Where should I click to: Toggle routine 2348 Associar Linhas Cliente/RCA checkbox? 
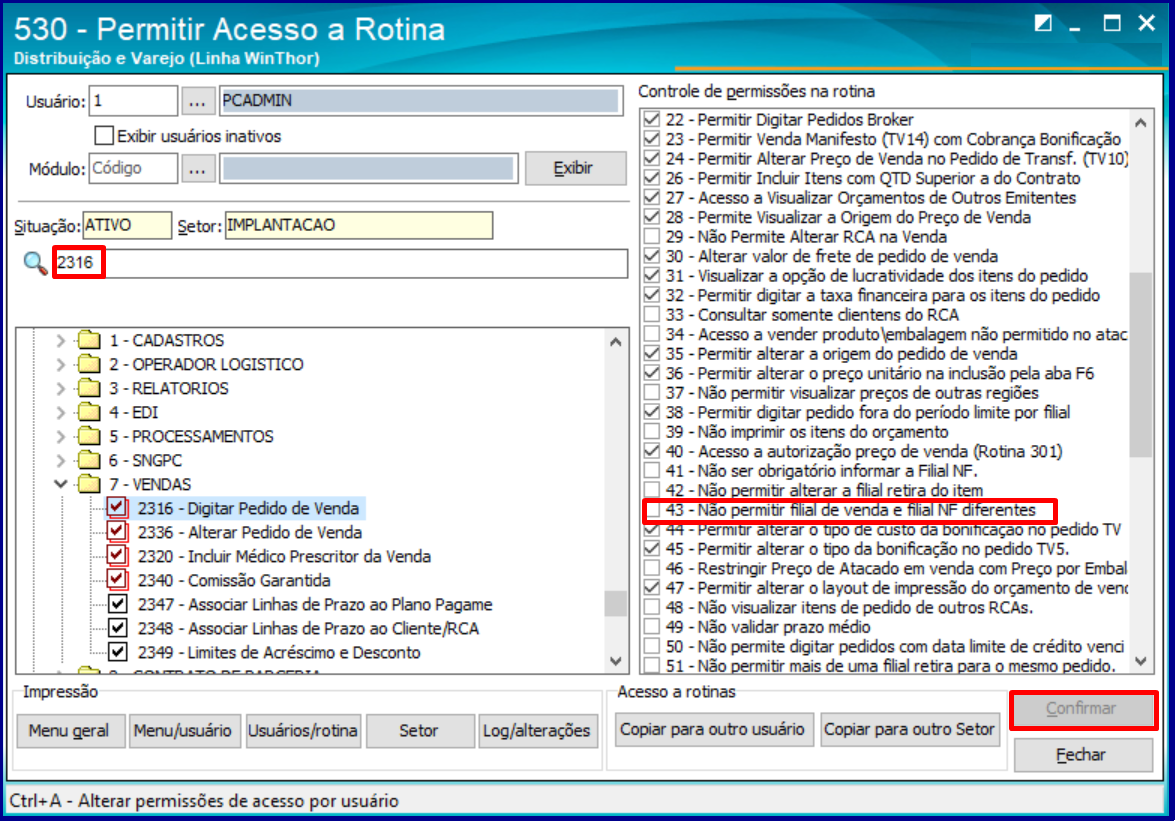tap(117, 628)
